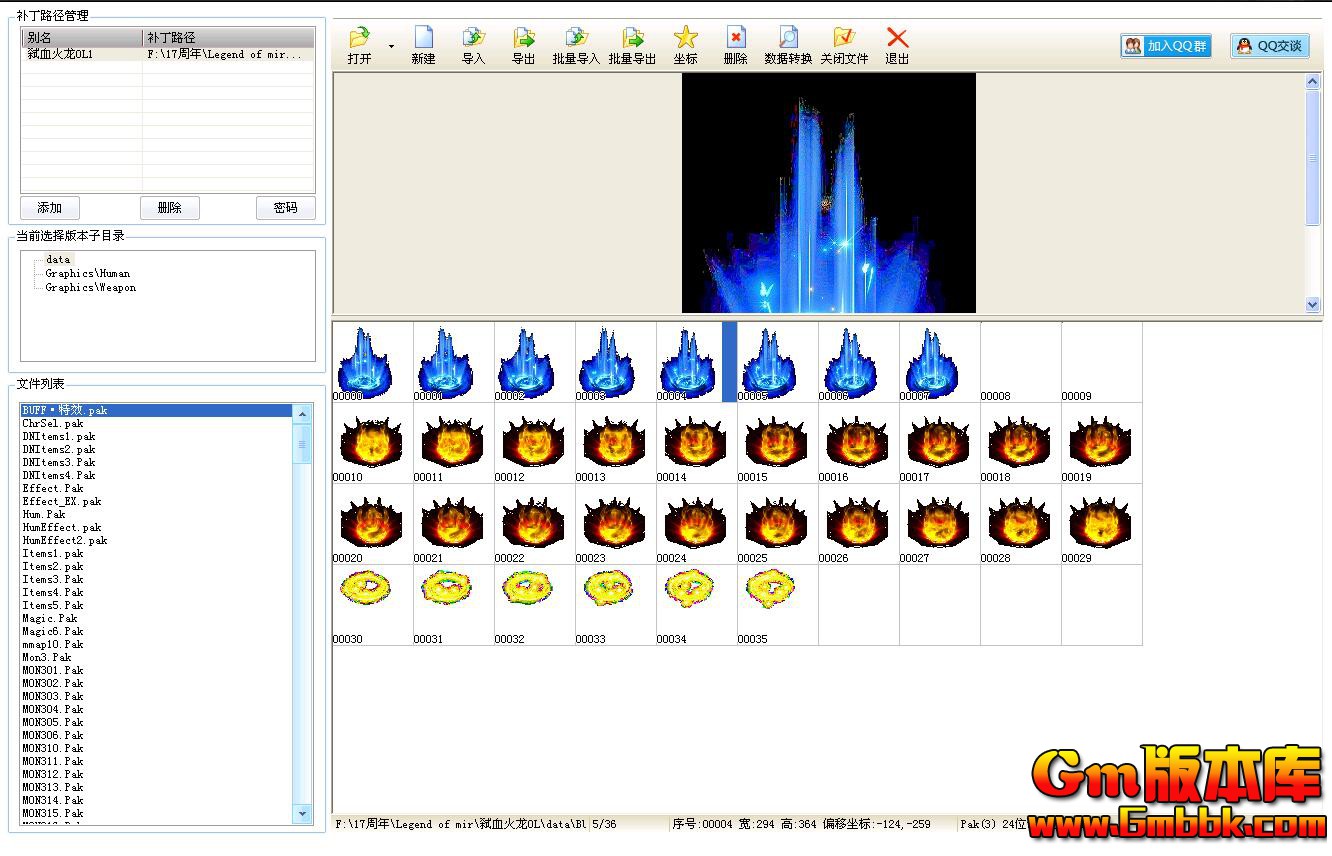Click the preview pane scroll-up arrow
The image size is (1332, 856).
pos(1313,82)
